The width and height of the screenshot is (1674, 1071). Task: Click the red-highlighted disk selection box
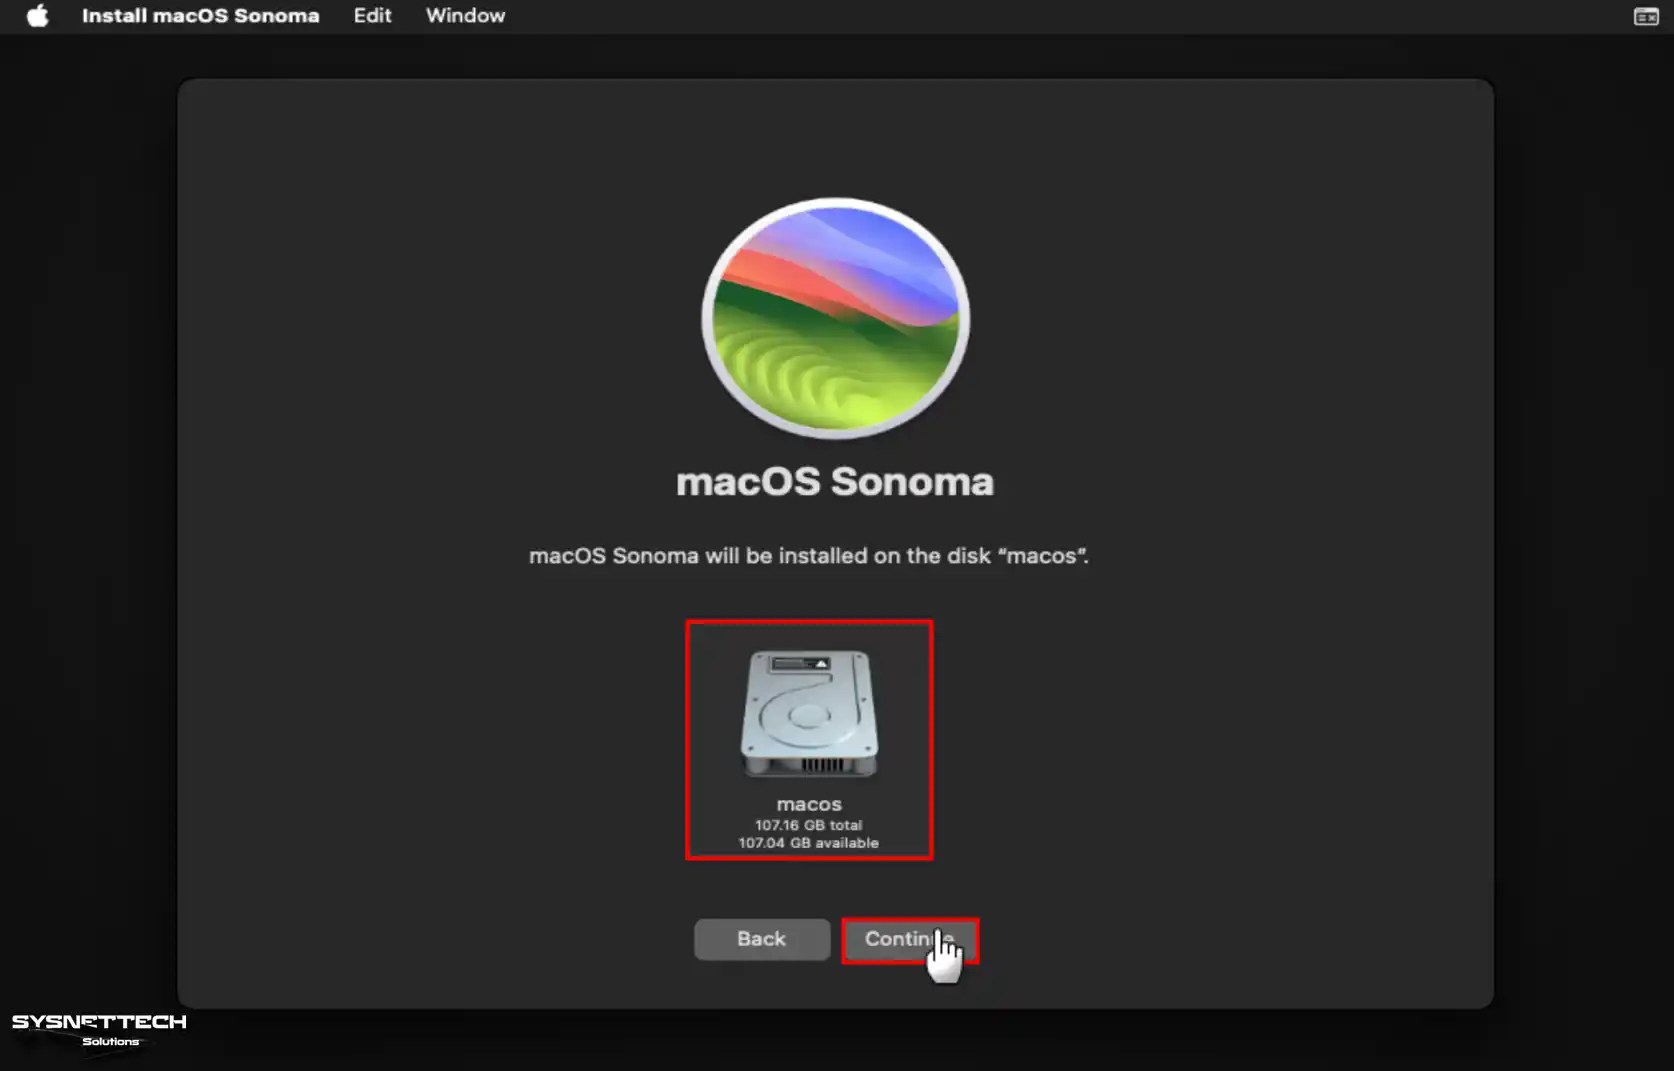point(810,740)
